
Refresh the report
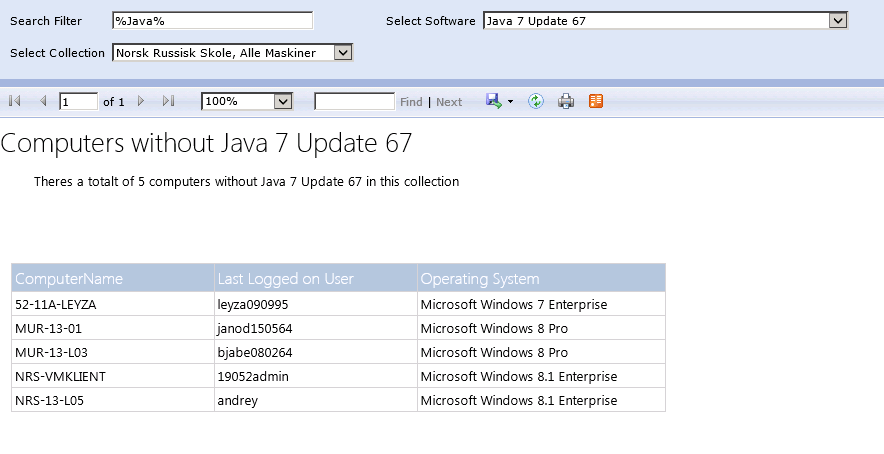pos(536,102)
